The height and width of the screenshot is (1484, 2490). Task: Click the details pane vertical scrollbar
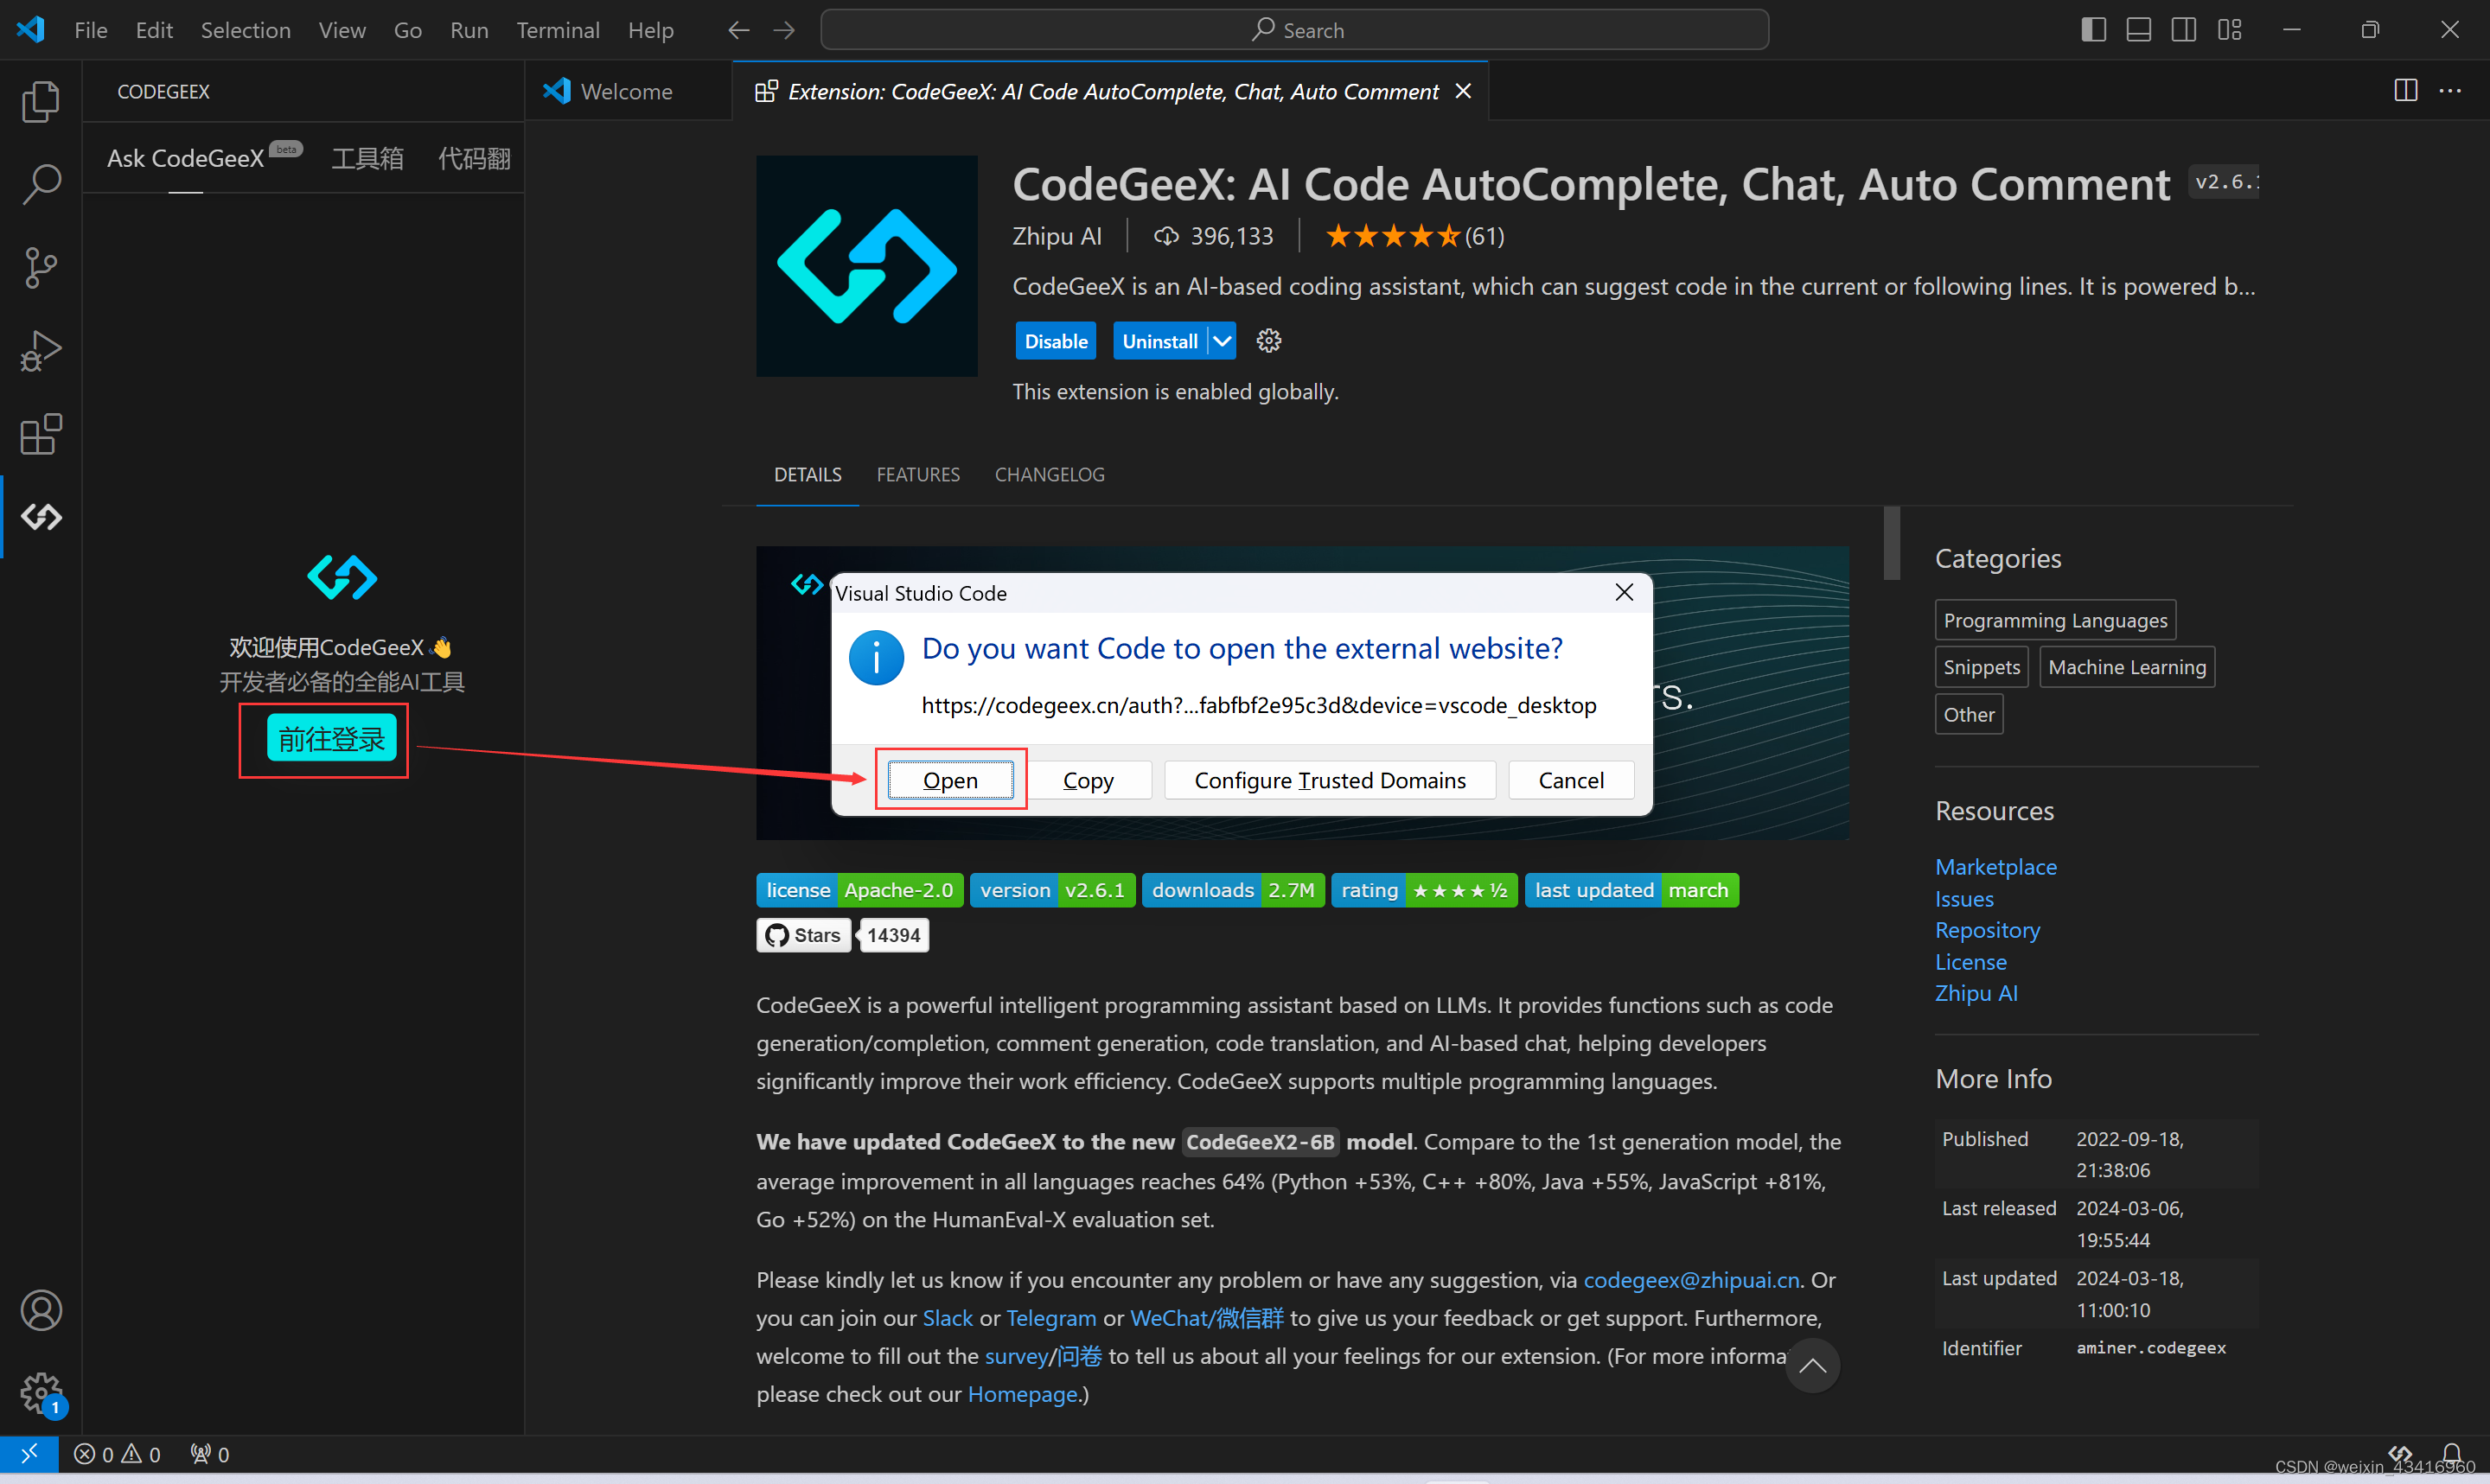(1891, 543)
